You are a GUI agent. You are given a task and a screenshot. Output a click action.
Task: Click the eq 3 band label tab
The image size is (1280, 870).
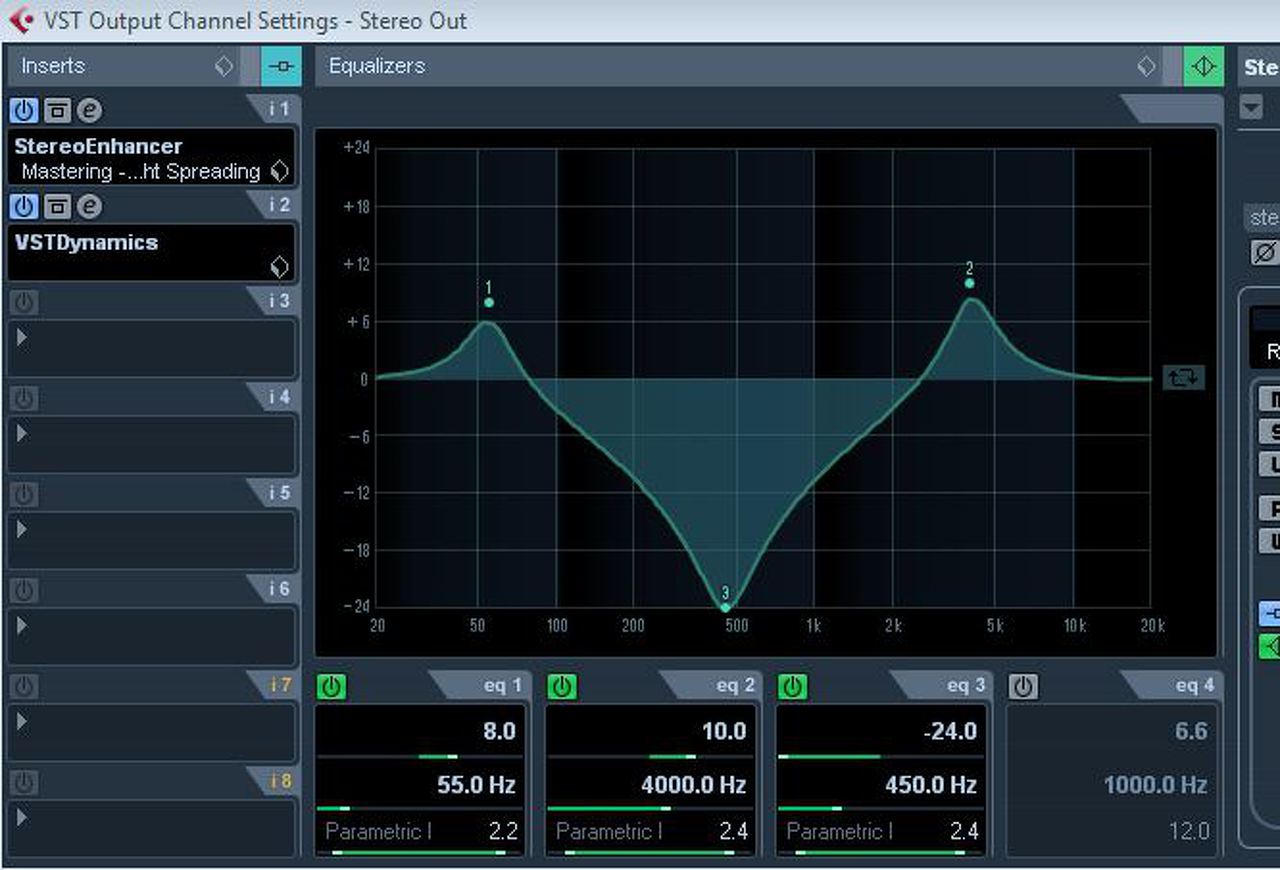click(941, 685)
